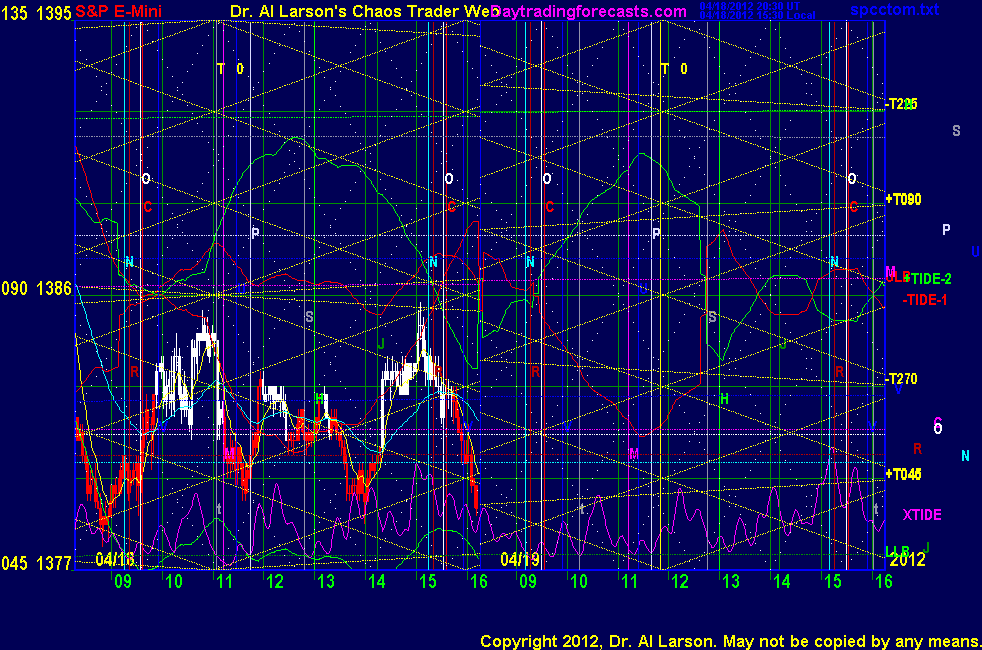Select the '135 1395' price axis label
The height and width of the screenshot is (650, 982).
pos(36,13)
